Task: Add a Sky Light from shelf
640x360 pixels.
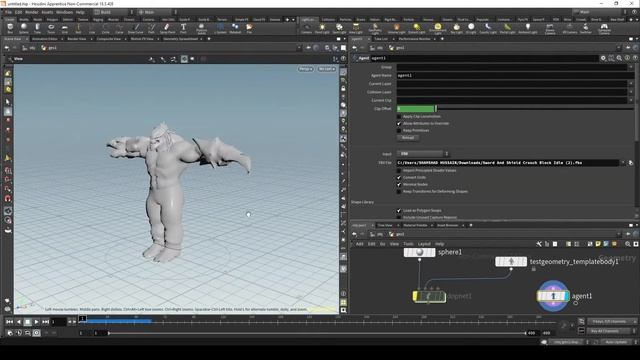Action: coord(456,29)
